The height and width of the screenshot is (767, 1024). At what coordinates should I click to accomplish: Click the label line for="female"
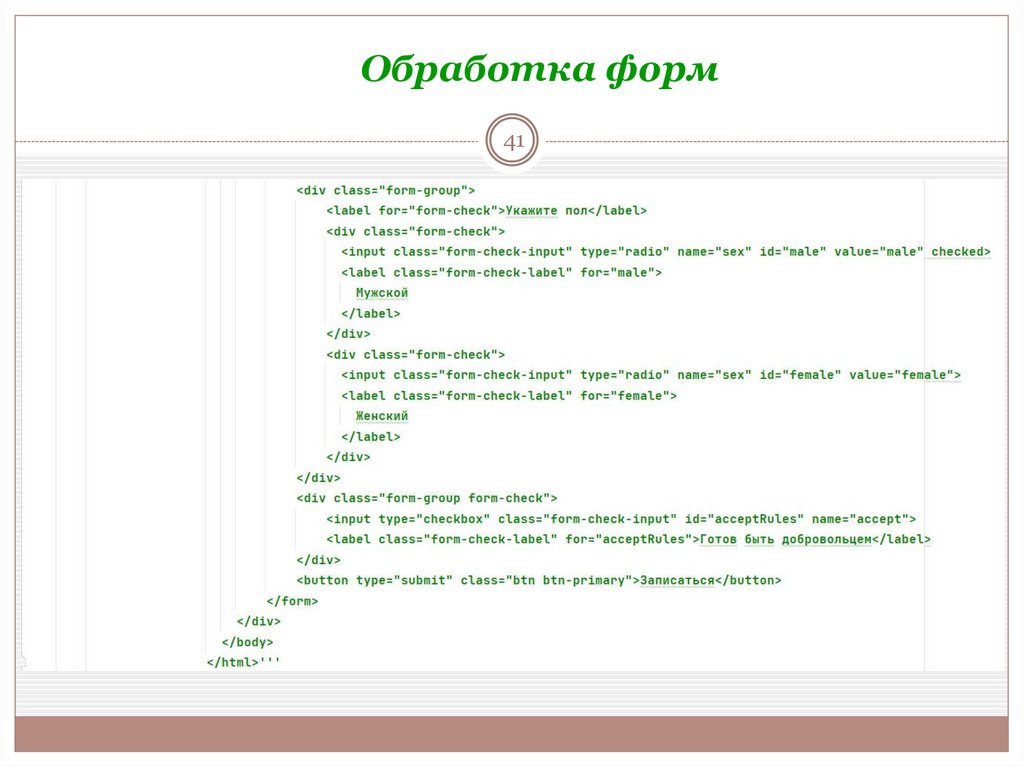click(x=509, y=396)
